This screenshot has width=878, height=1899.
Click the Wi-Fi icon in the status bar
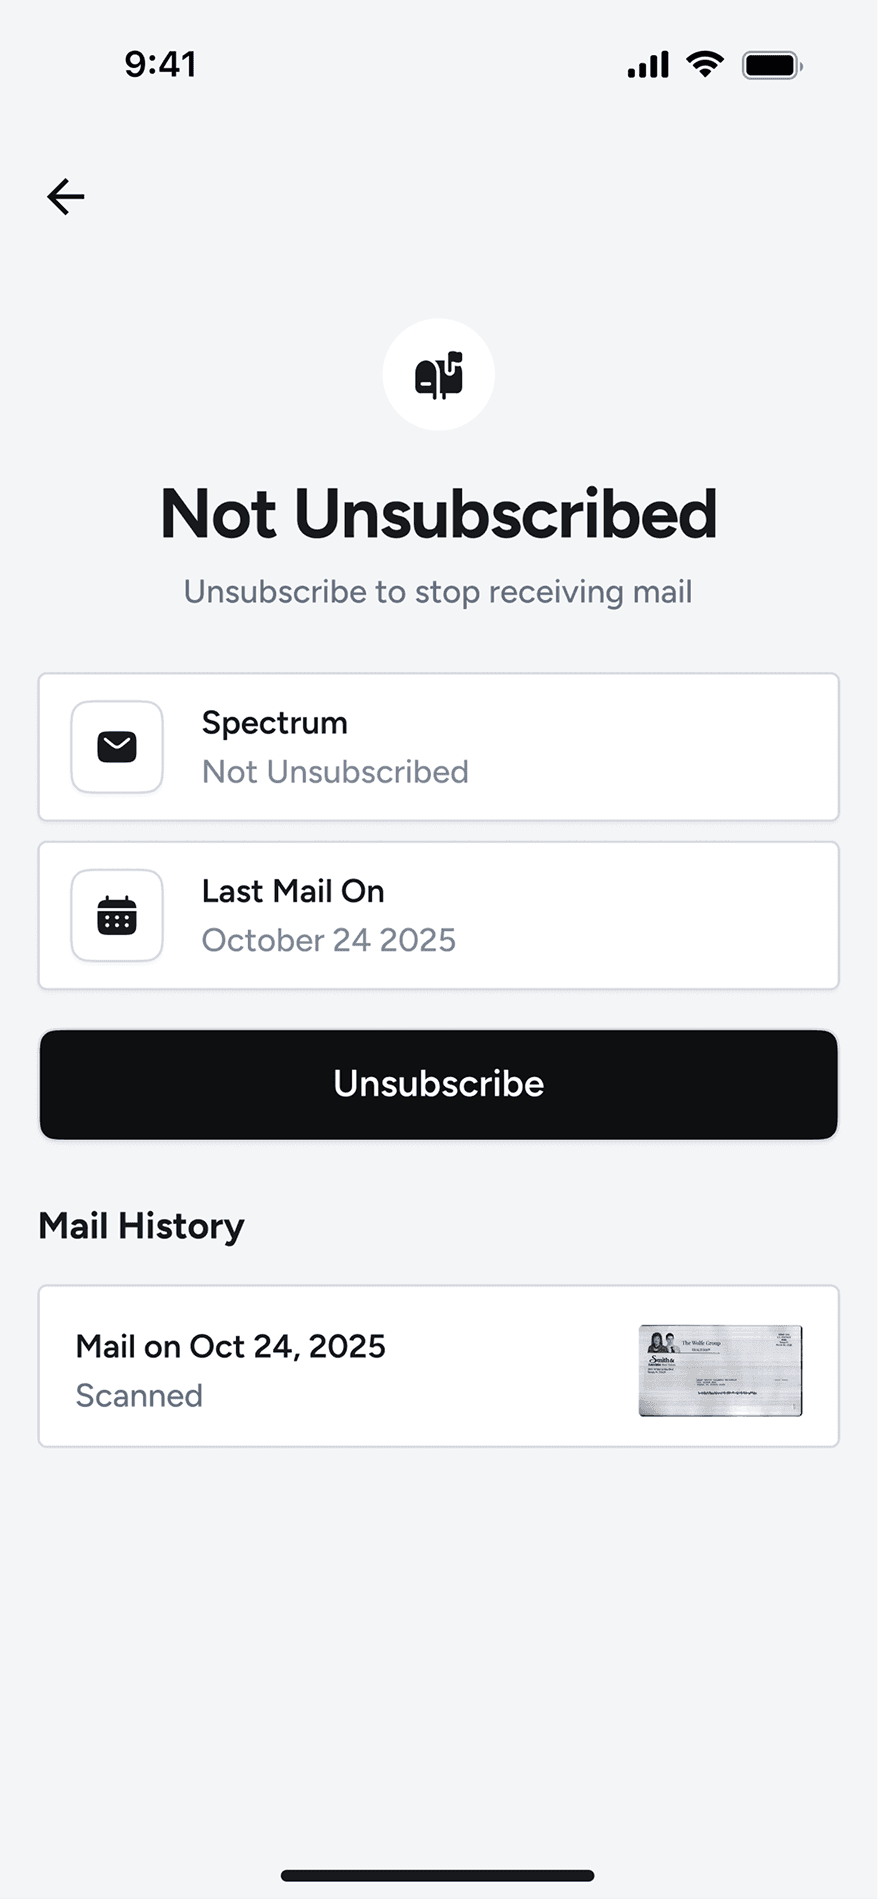pyautogui.click(x=705, y=65)
